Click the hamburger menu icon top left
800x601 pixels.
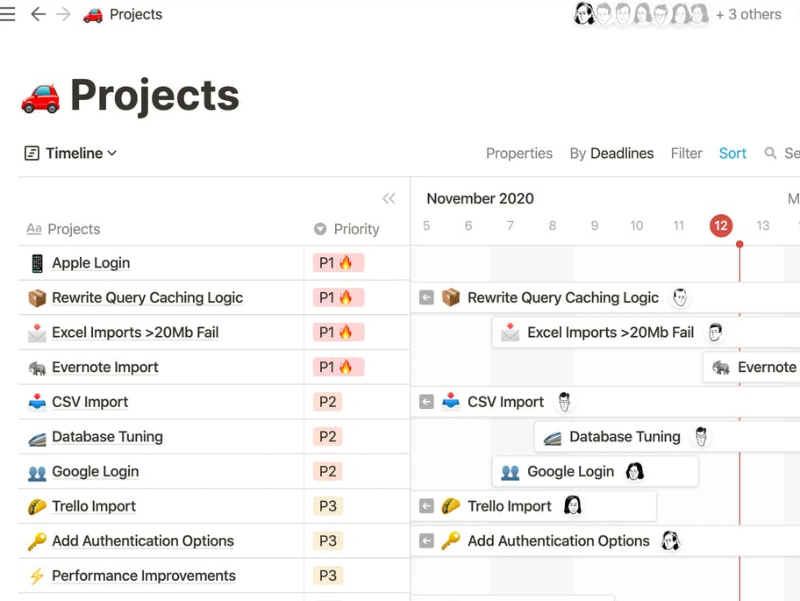(9, 14)
